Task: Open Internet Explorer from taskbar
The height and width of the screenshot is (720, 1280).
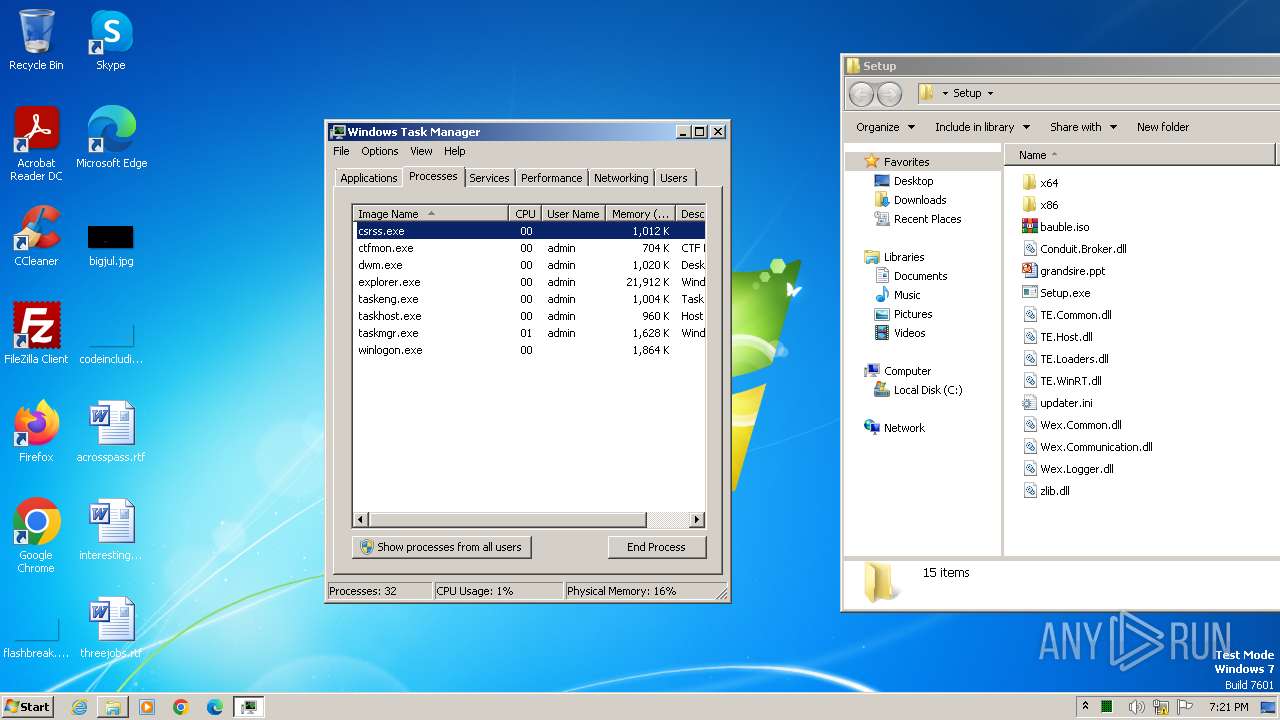Action: coord(79,707)
